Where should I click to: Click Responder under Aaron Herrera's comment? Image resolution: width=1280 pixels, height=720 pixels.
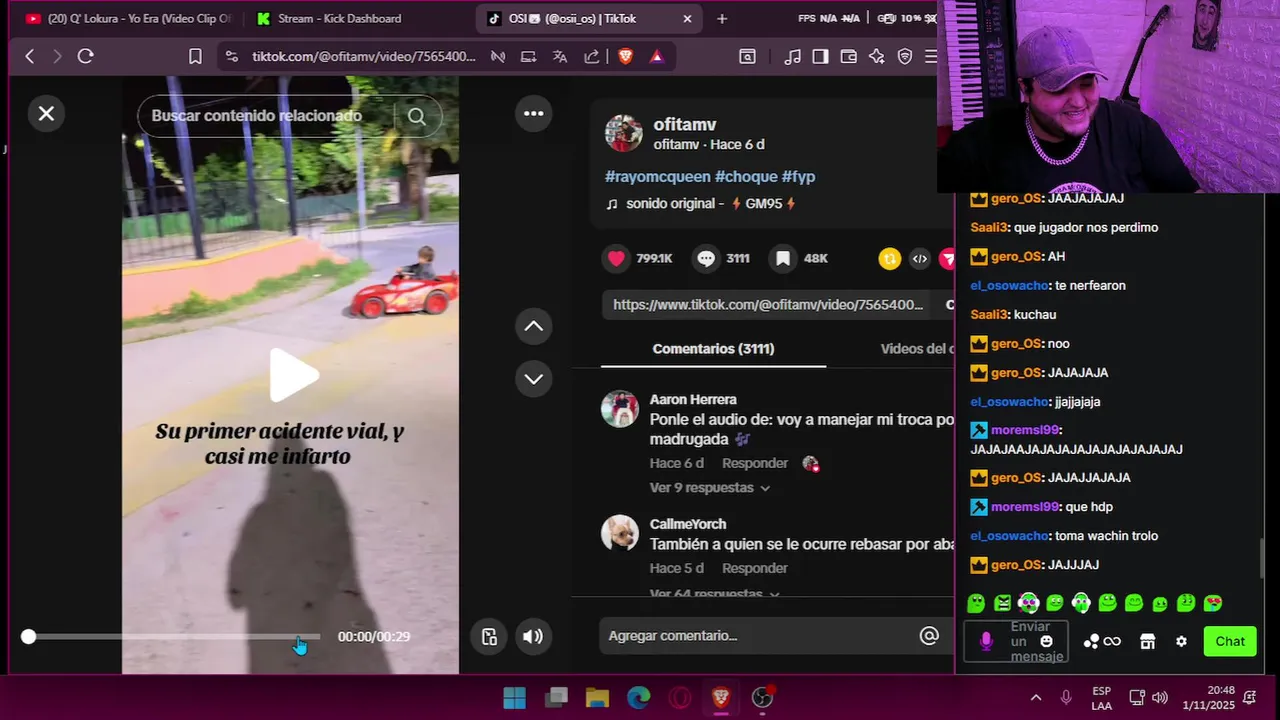point(755,463)
